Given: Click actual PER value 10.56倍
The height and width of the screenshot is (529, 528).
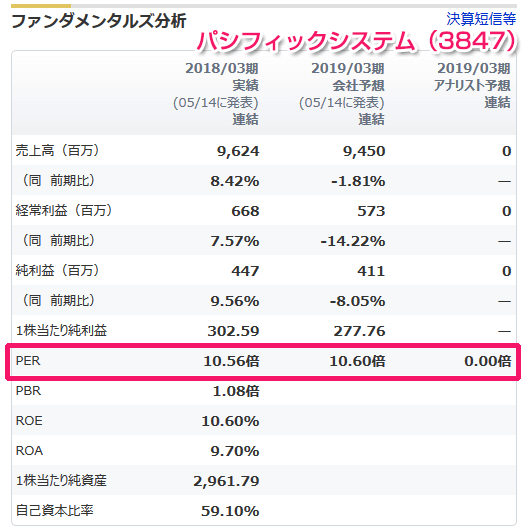Looking at the screenshot, I should tap(231, 361).
